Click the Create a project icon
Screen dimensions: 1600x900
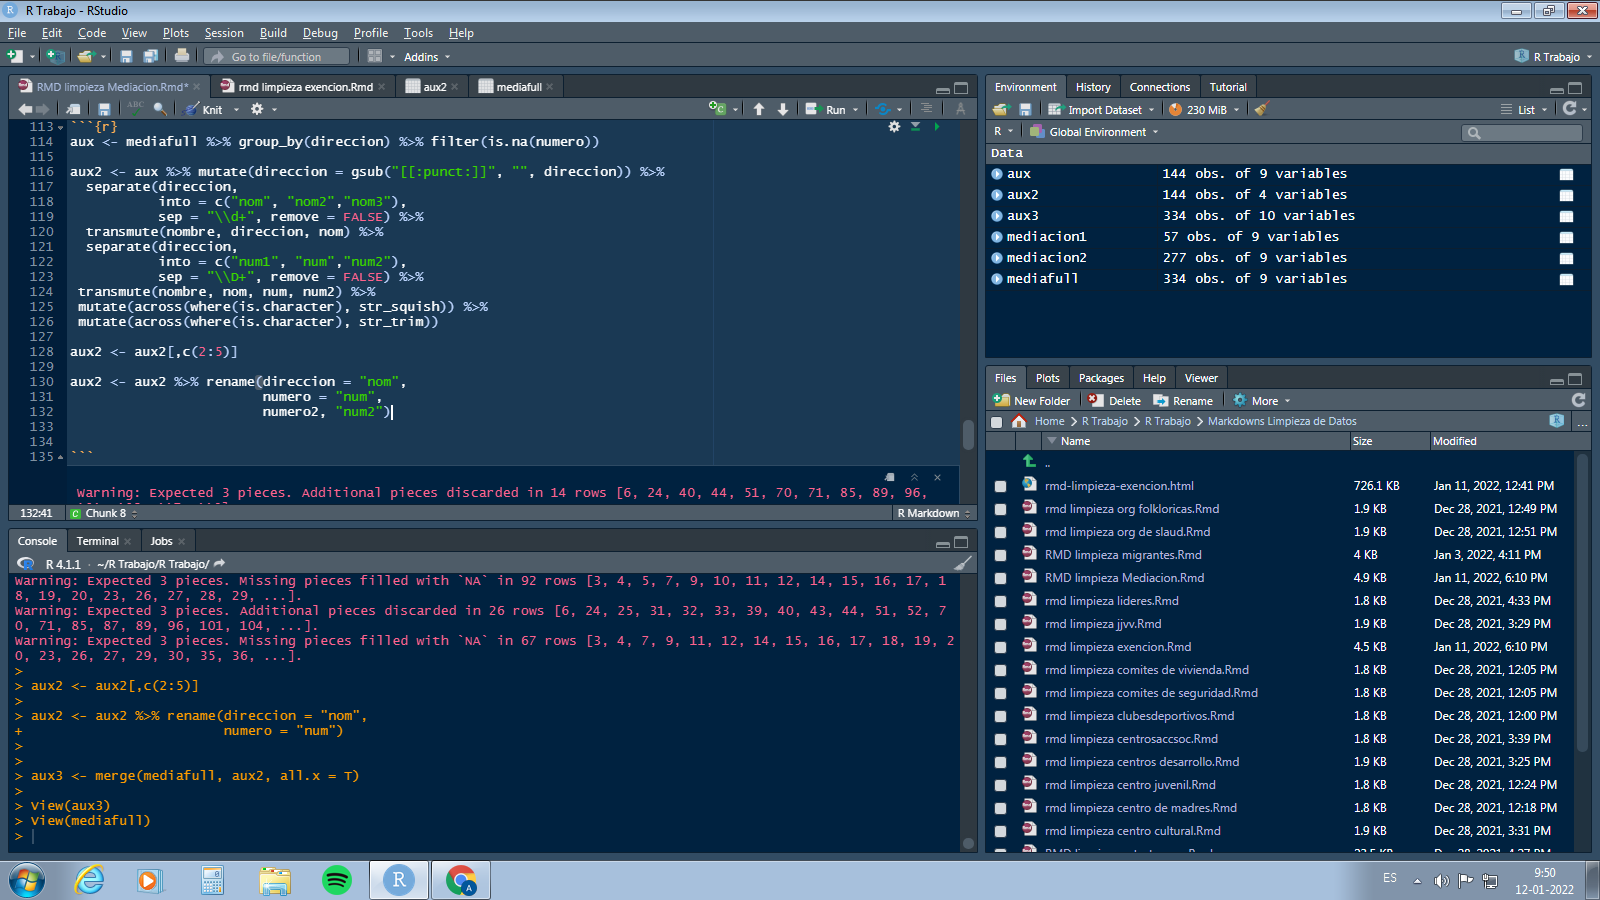coord(55,56)
